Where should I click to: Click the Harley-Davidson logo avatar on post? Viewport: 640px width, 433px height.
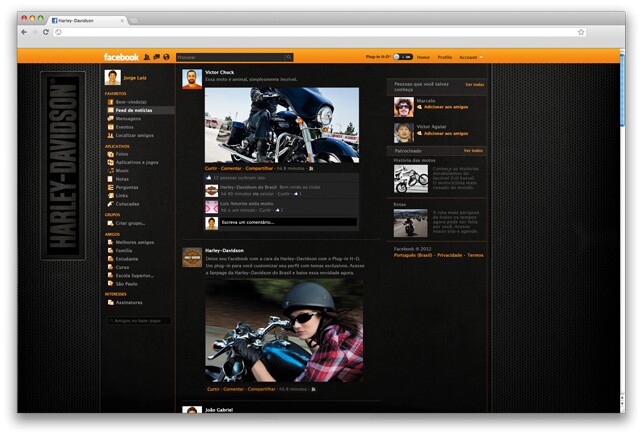tap(192, 258)
